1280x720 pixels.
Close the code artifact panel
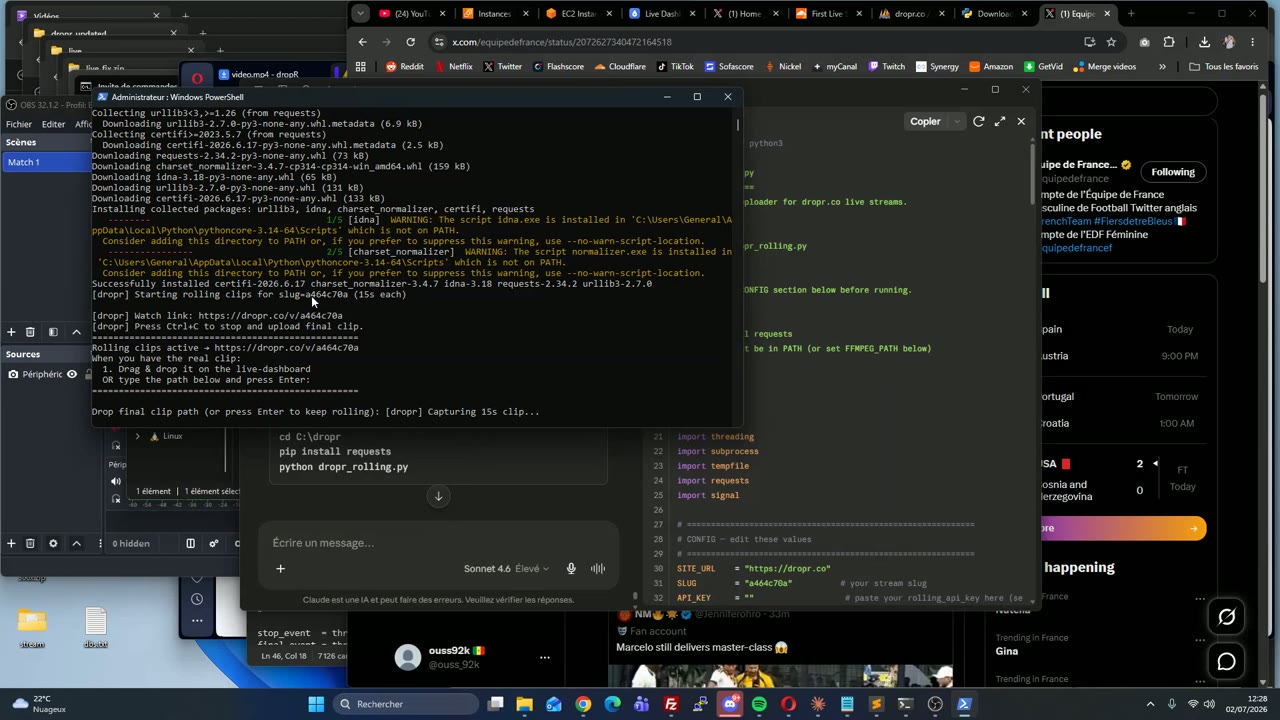[1021, 122]
